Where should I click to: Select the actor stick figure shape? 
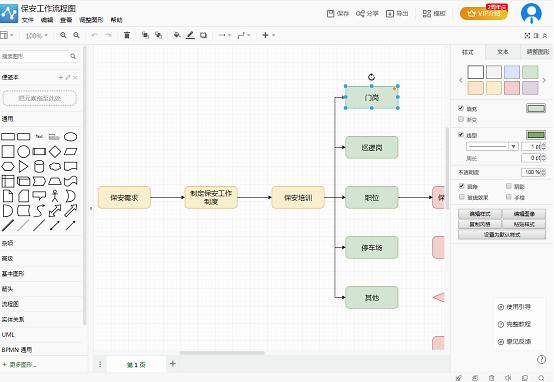coord(55,196)
